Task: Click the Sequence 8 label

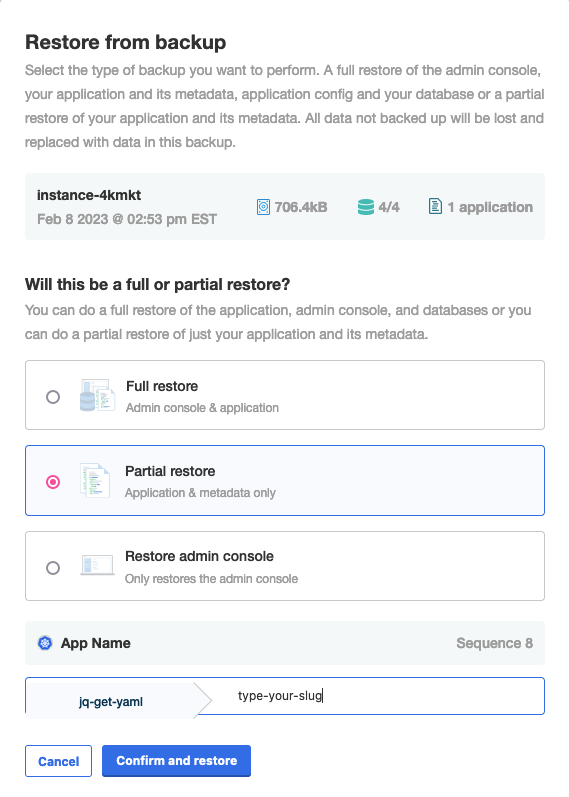Action: [x=495, y=643]
